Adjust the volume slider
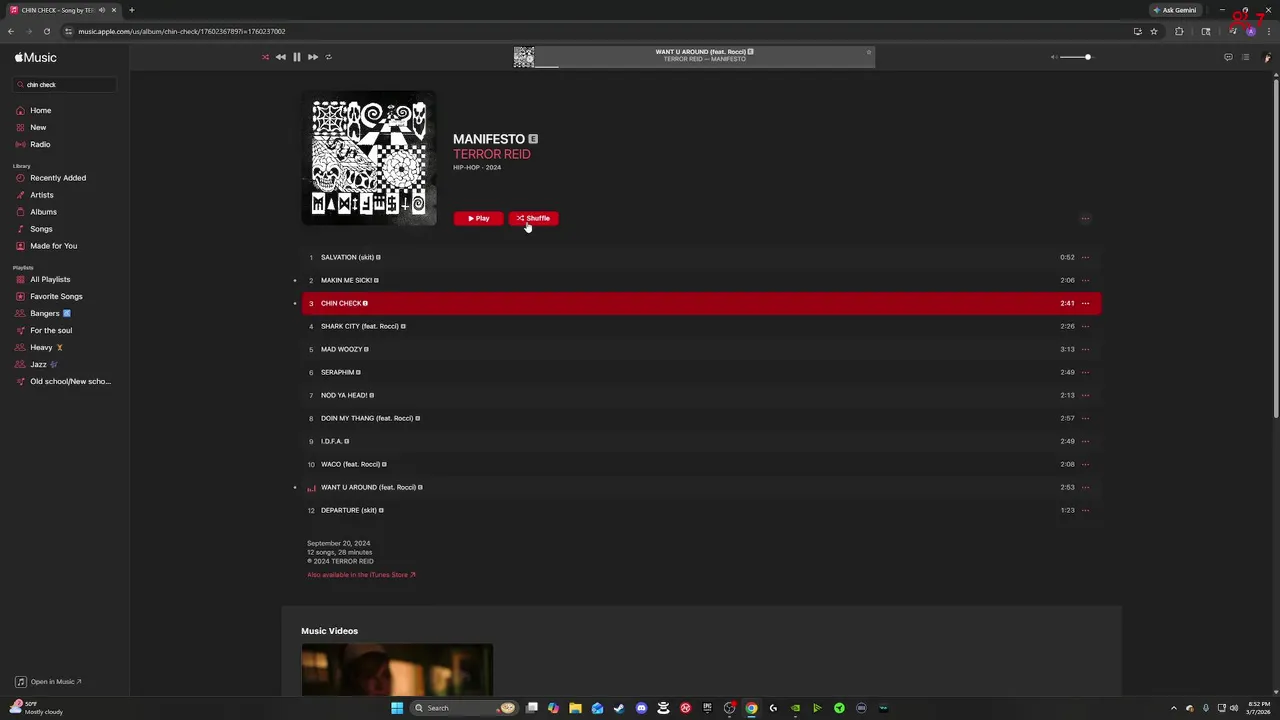Image resolution: width=1280 pixels, height=720 pixels. [x=1075, y=57]
